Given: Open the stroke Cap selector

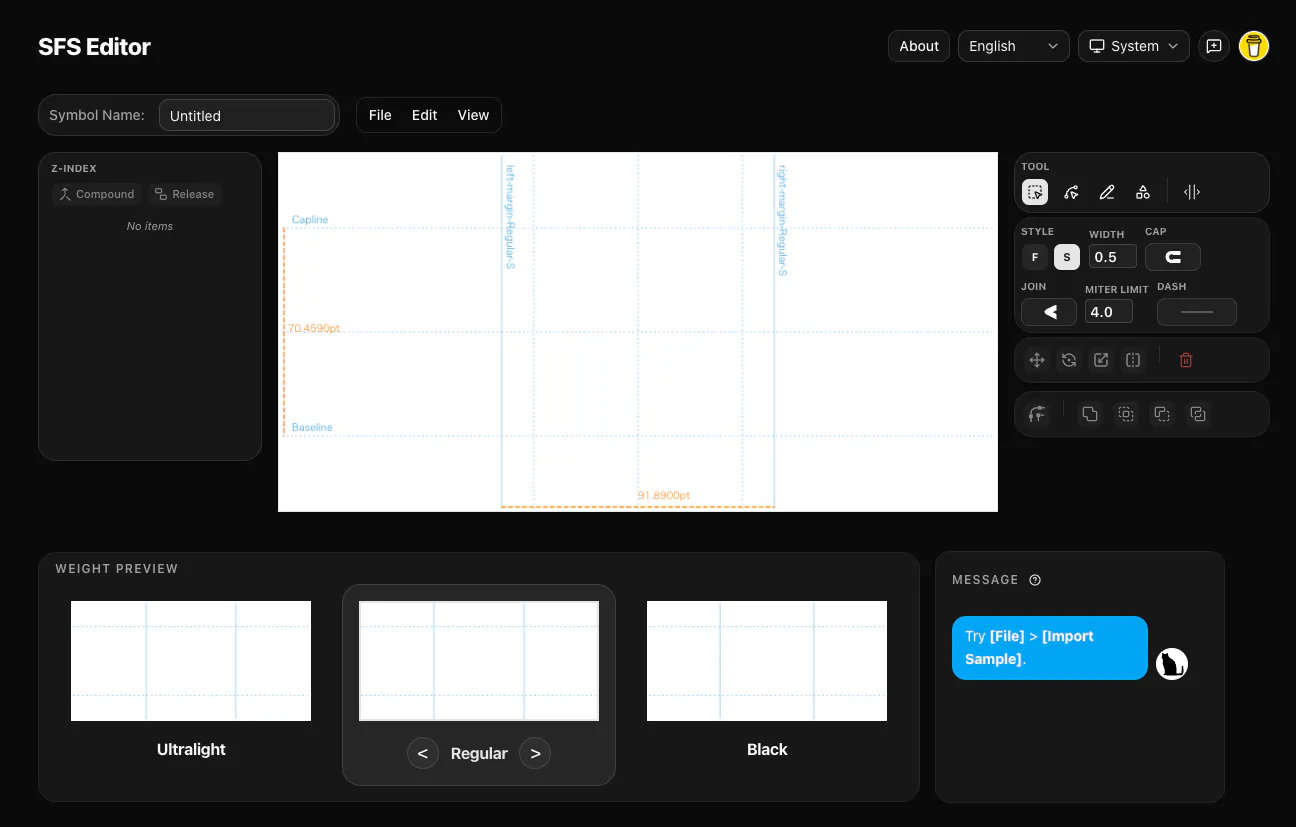Looking at the screenshot, I should [x=1173, y=257].
